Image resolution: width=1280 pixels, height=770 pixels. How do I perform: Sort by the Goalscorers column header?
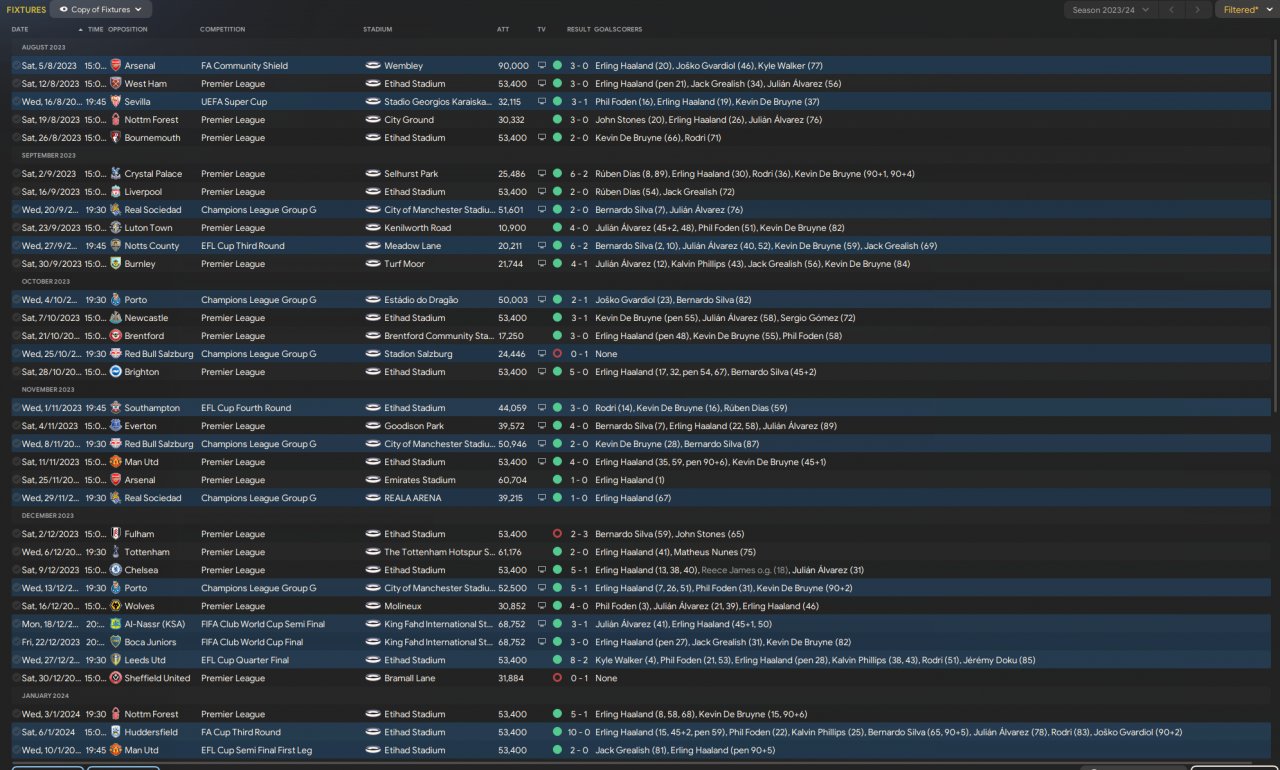[x=618, y=30]
